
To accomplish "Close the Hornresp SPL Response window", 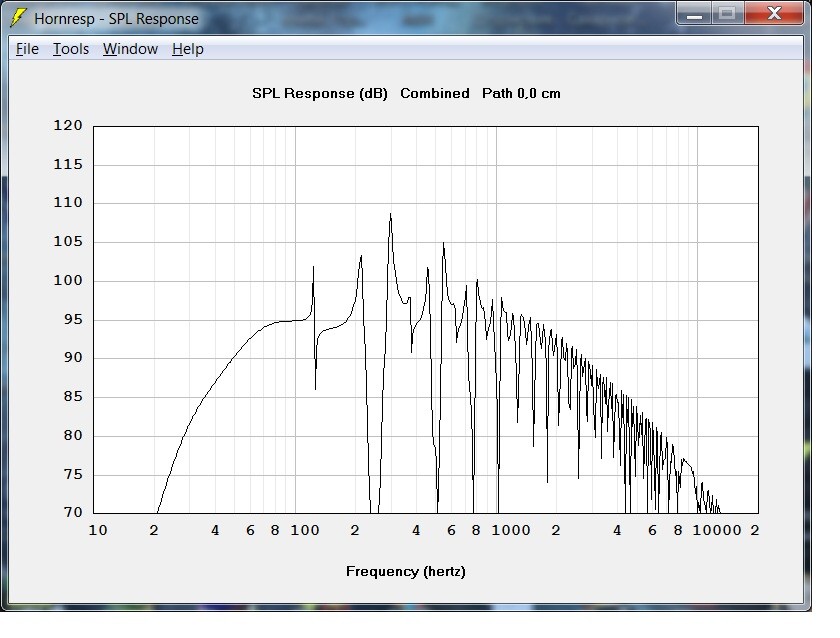I will tap(774, 14).
